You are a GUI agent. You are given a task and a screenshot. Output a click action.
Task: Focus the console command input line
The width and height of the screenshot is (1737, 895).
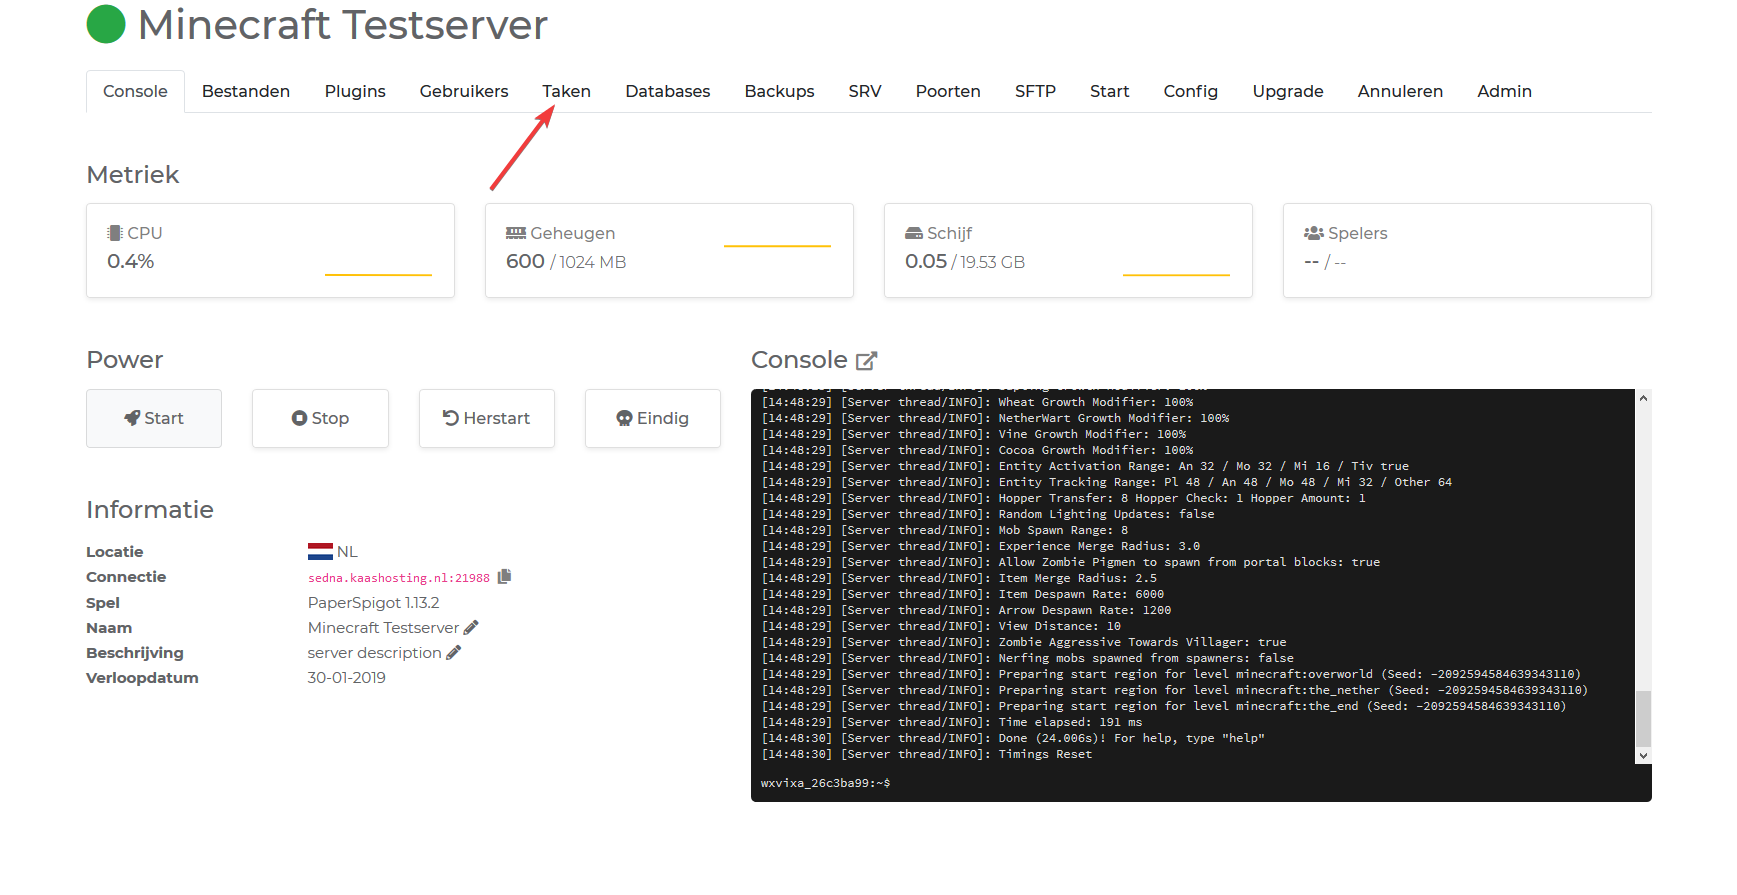click(1200, 783)
